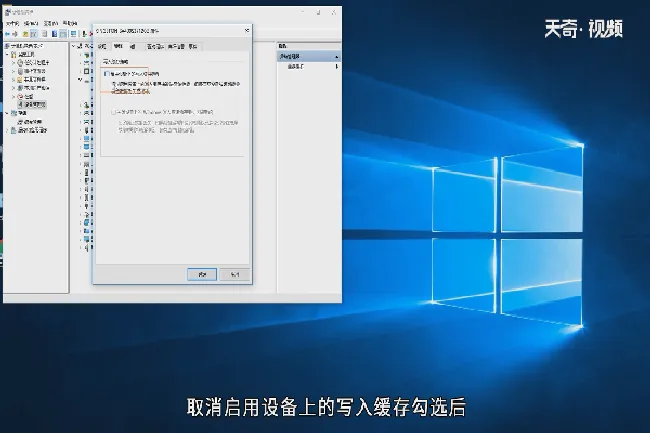The width and height of the screenshot is (650, 433).
Task: Click the Shared Folders icon in left tree
Action: click(x=20, y=80)
